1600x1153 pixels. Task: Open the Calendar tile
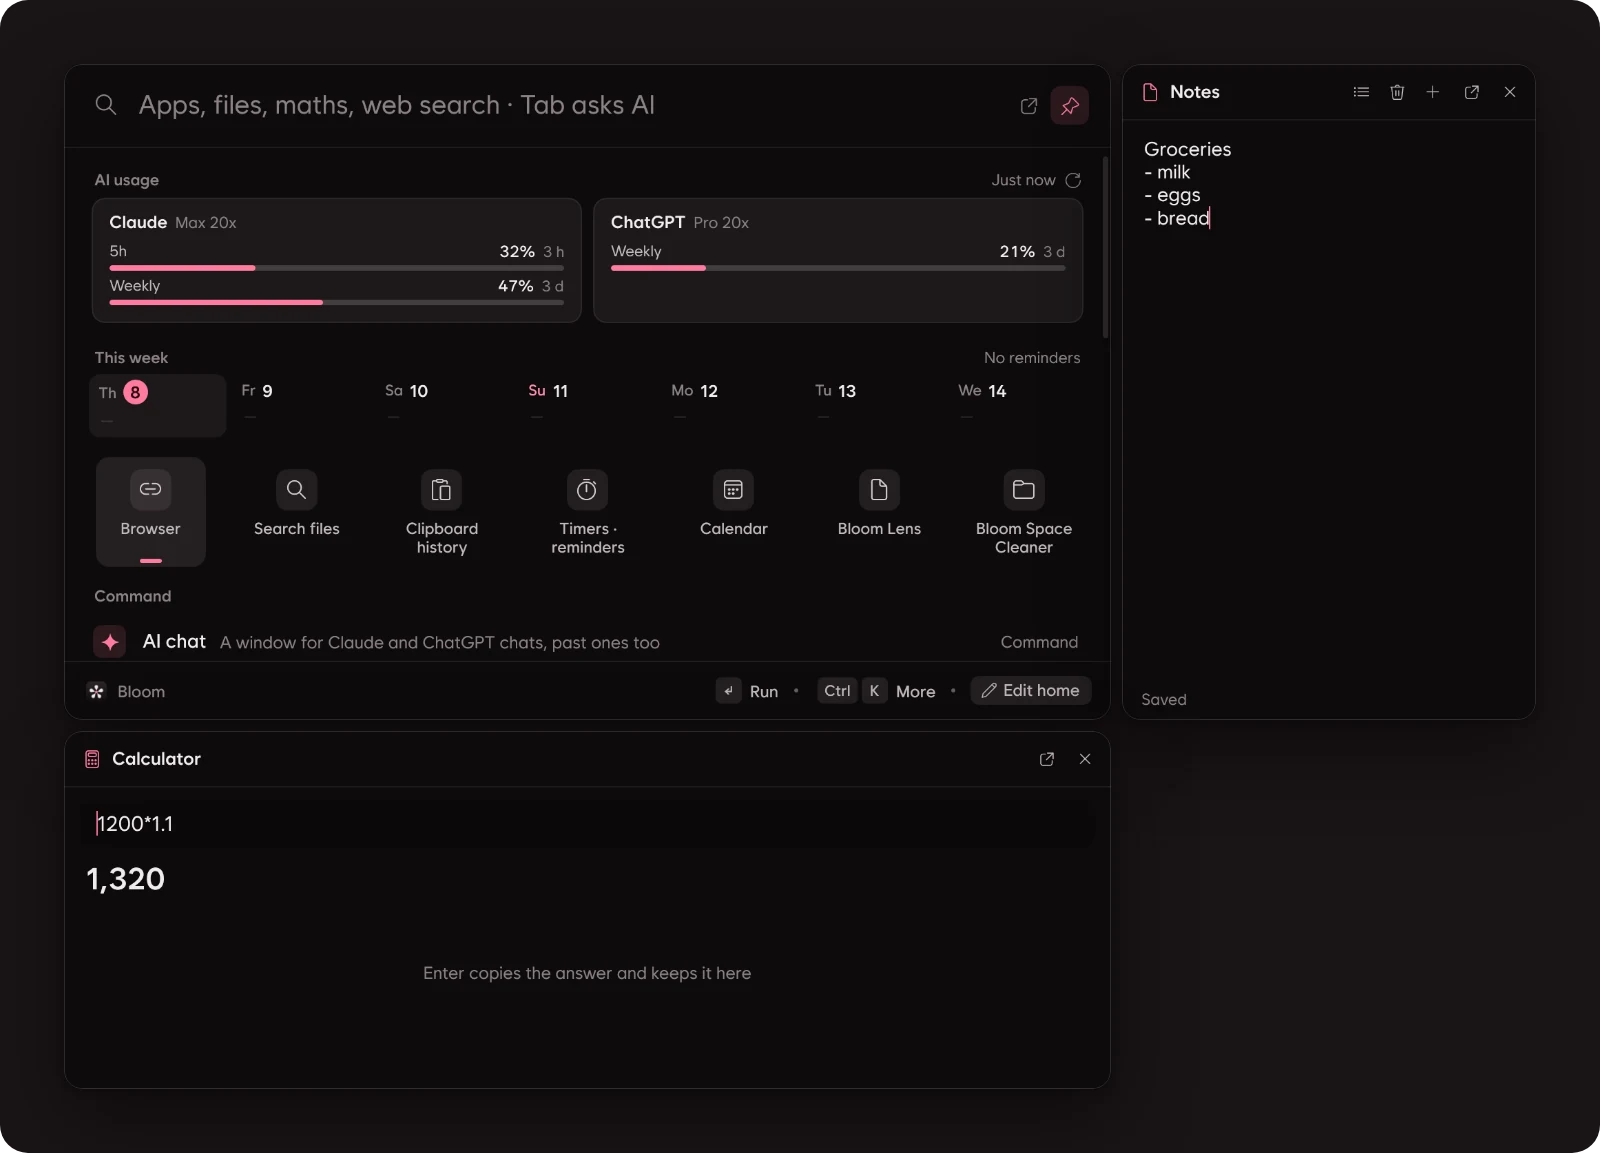[x=734, y=512]
